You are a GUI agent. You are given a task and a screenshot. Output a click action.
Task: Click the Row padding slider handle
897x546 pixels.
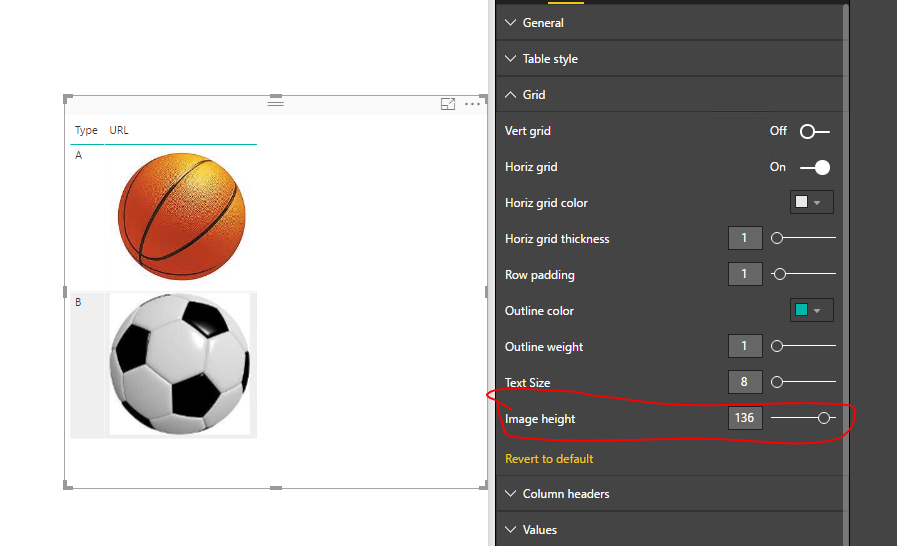click(x=780, y=274)
